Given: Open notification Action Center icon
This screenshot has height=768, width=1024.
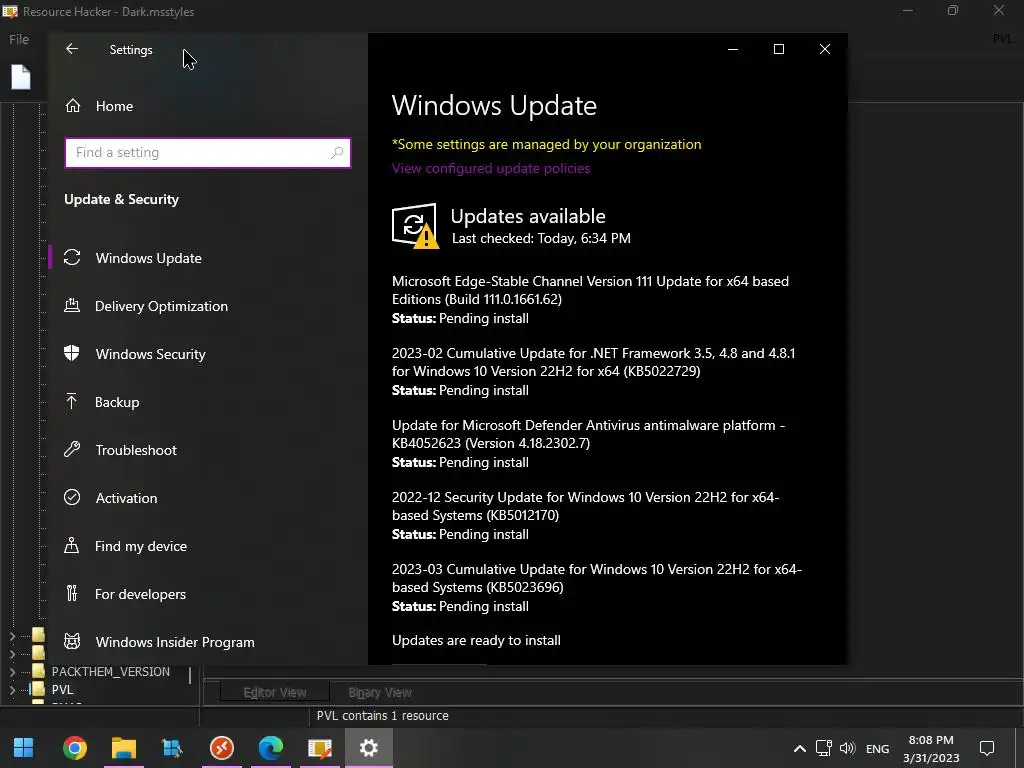Looking at the screenshot, I should [987, 748].
